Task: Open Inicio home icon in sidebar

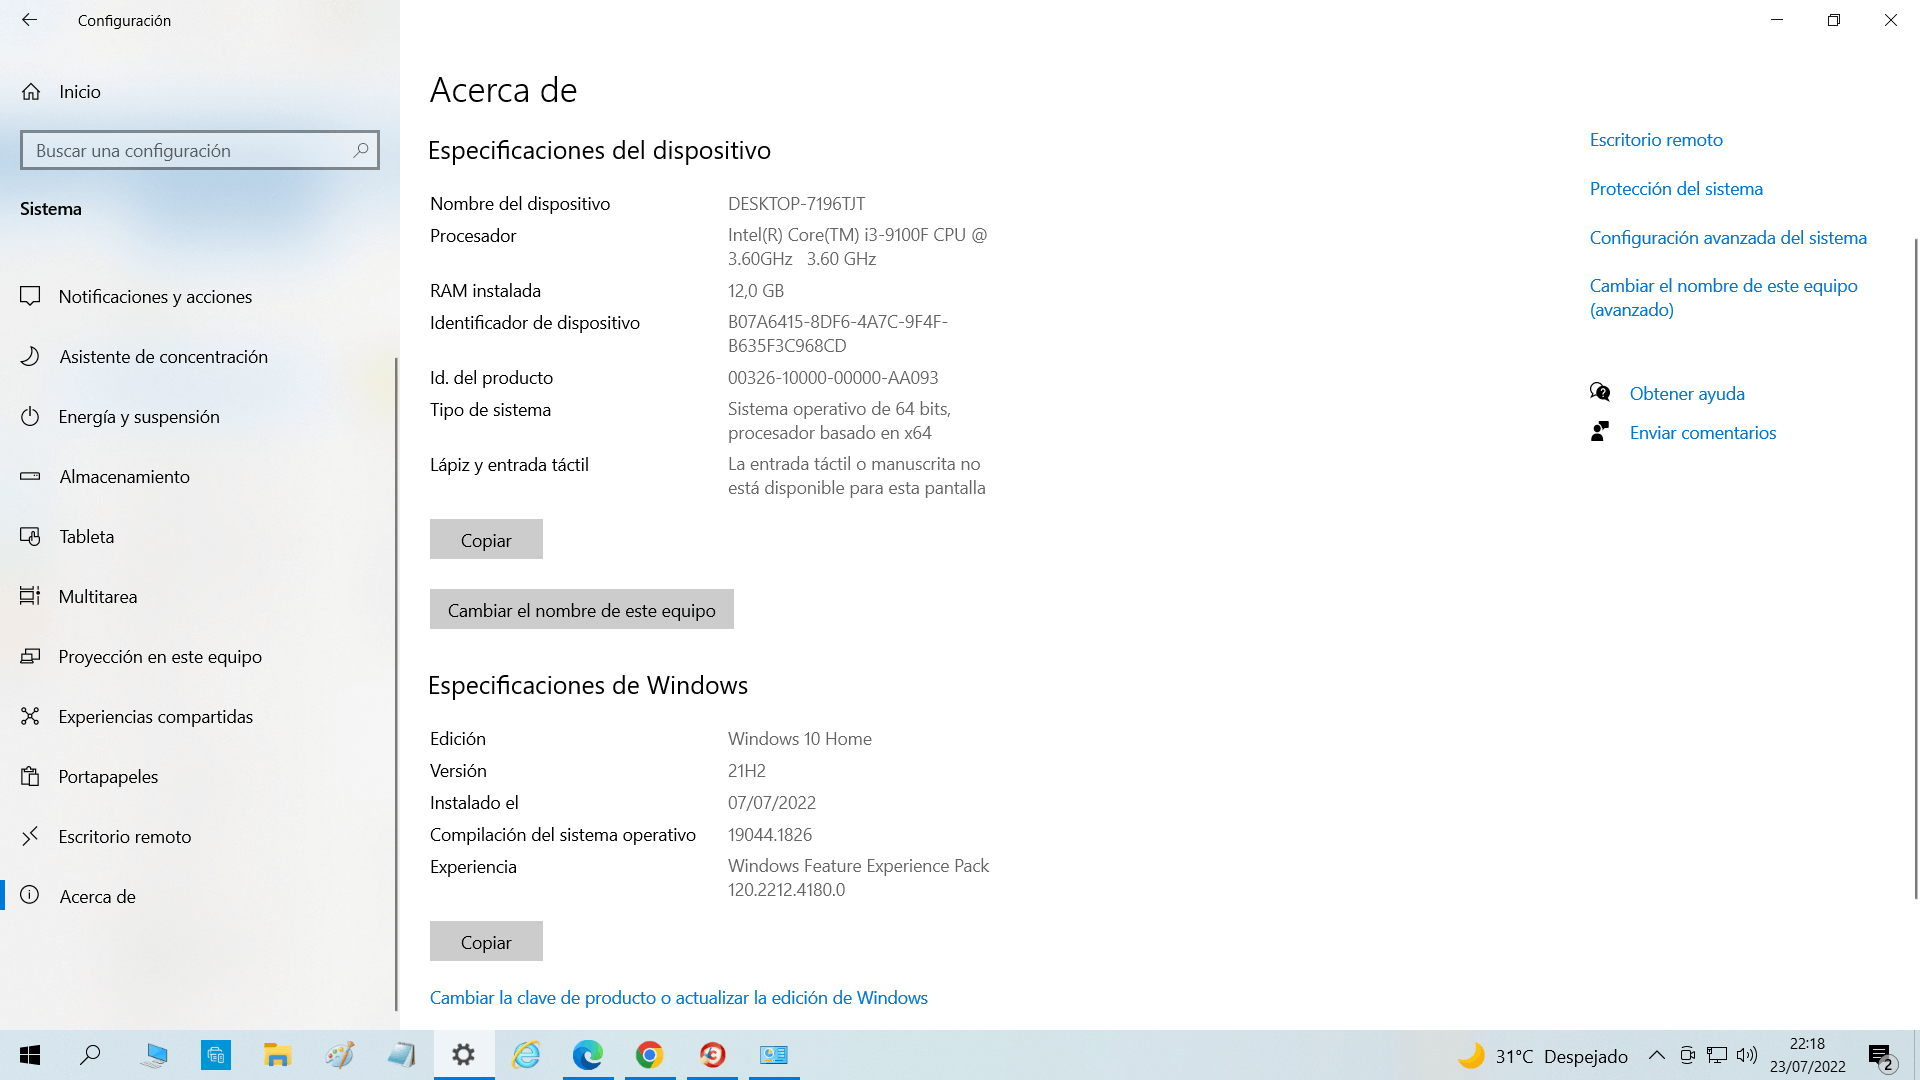Action: (x=31, y=92)
